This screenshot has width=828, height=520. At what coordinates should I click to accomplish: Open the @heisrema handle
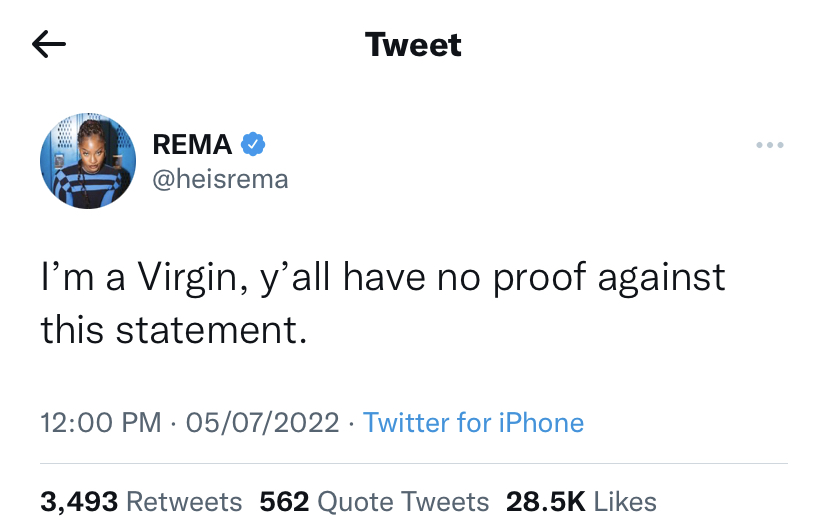[220, 179]
